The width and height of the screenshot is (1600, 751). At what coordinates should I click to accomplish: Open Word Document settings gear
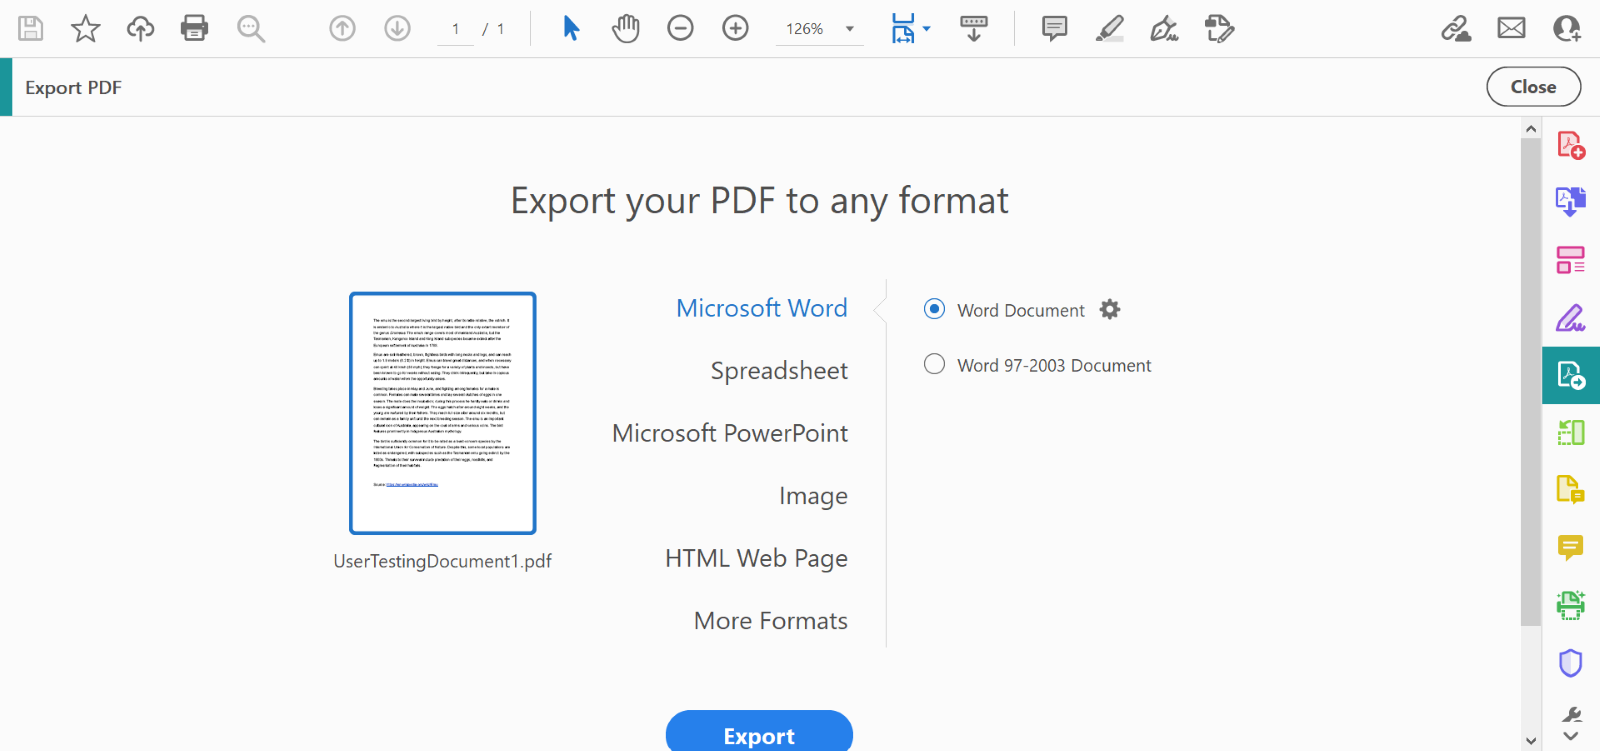pos(1110,310)
